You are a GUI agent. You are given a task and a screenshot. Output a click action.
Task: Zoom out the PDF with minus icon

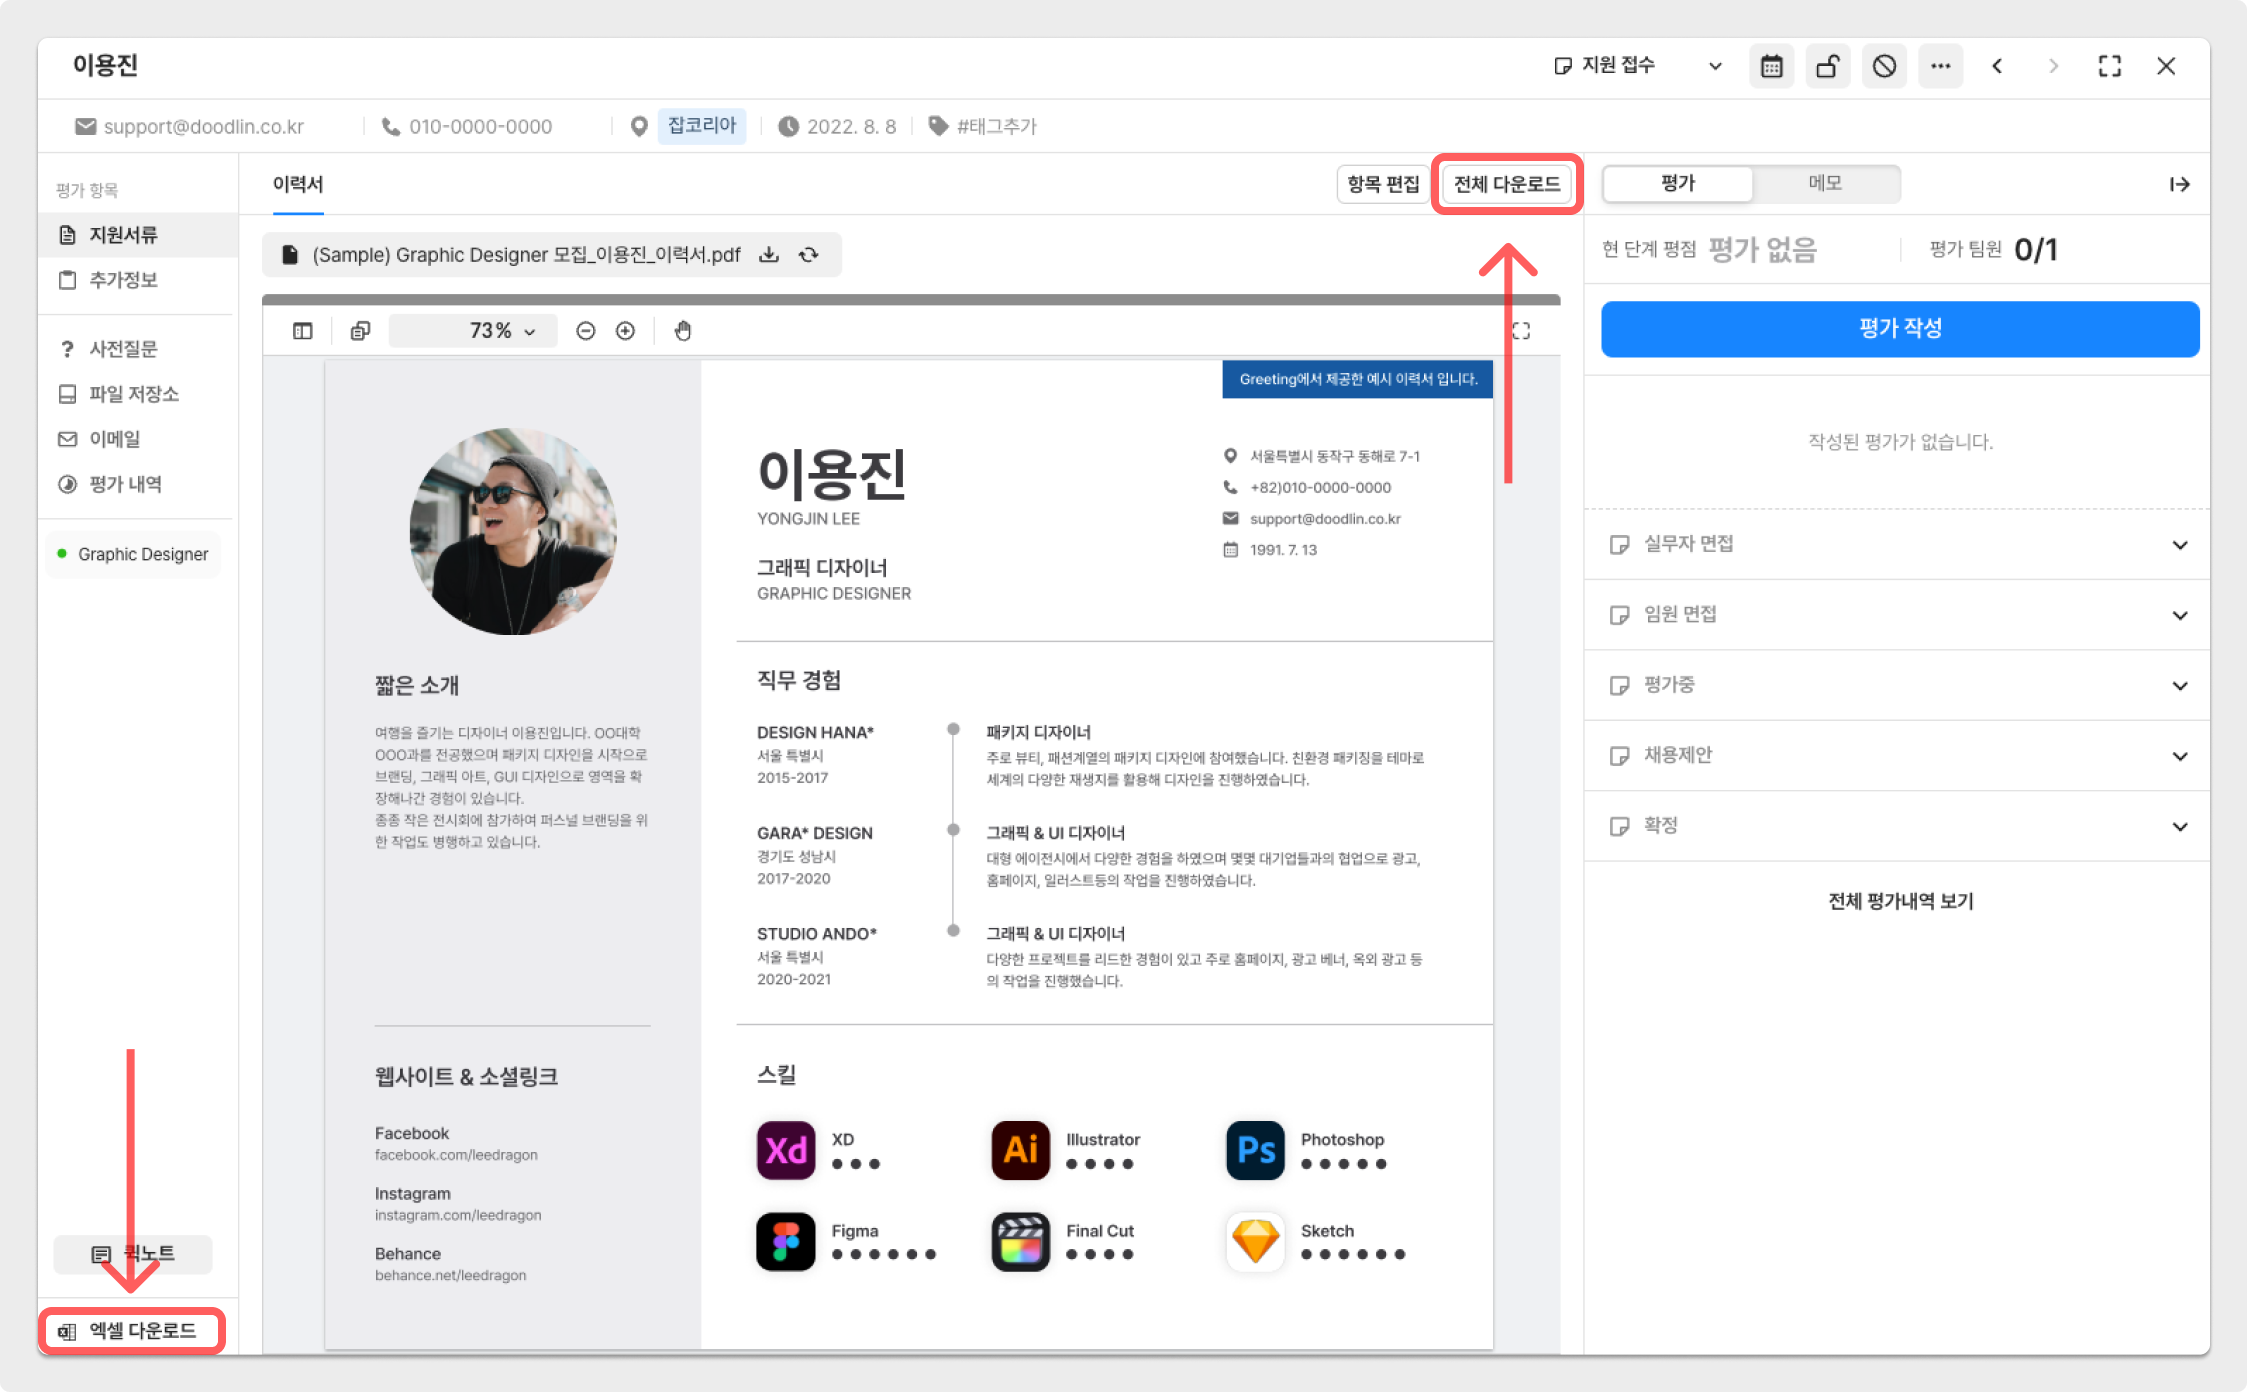586,331
